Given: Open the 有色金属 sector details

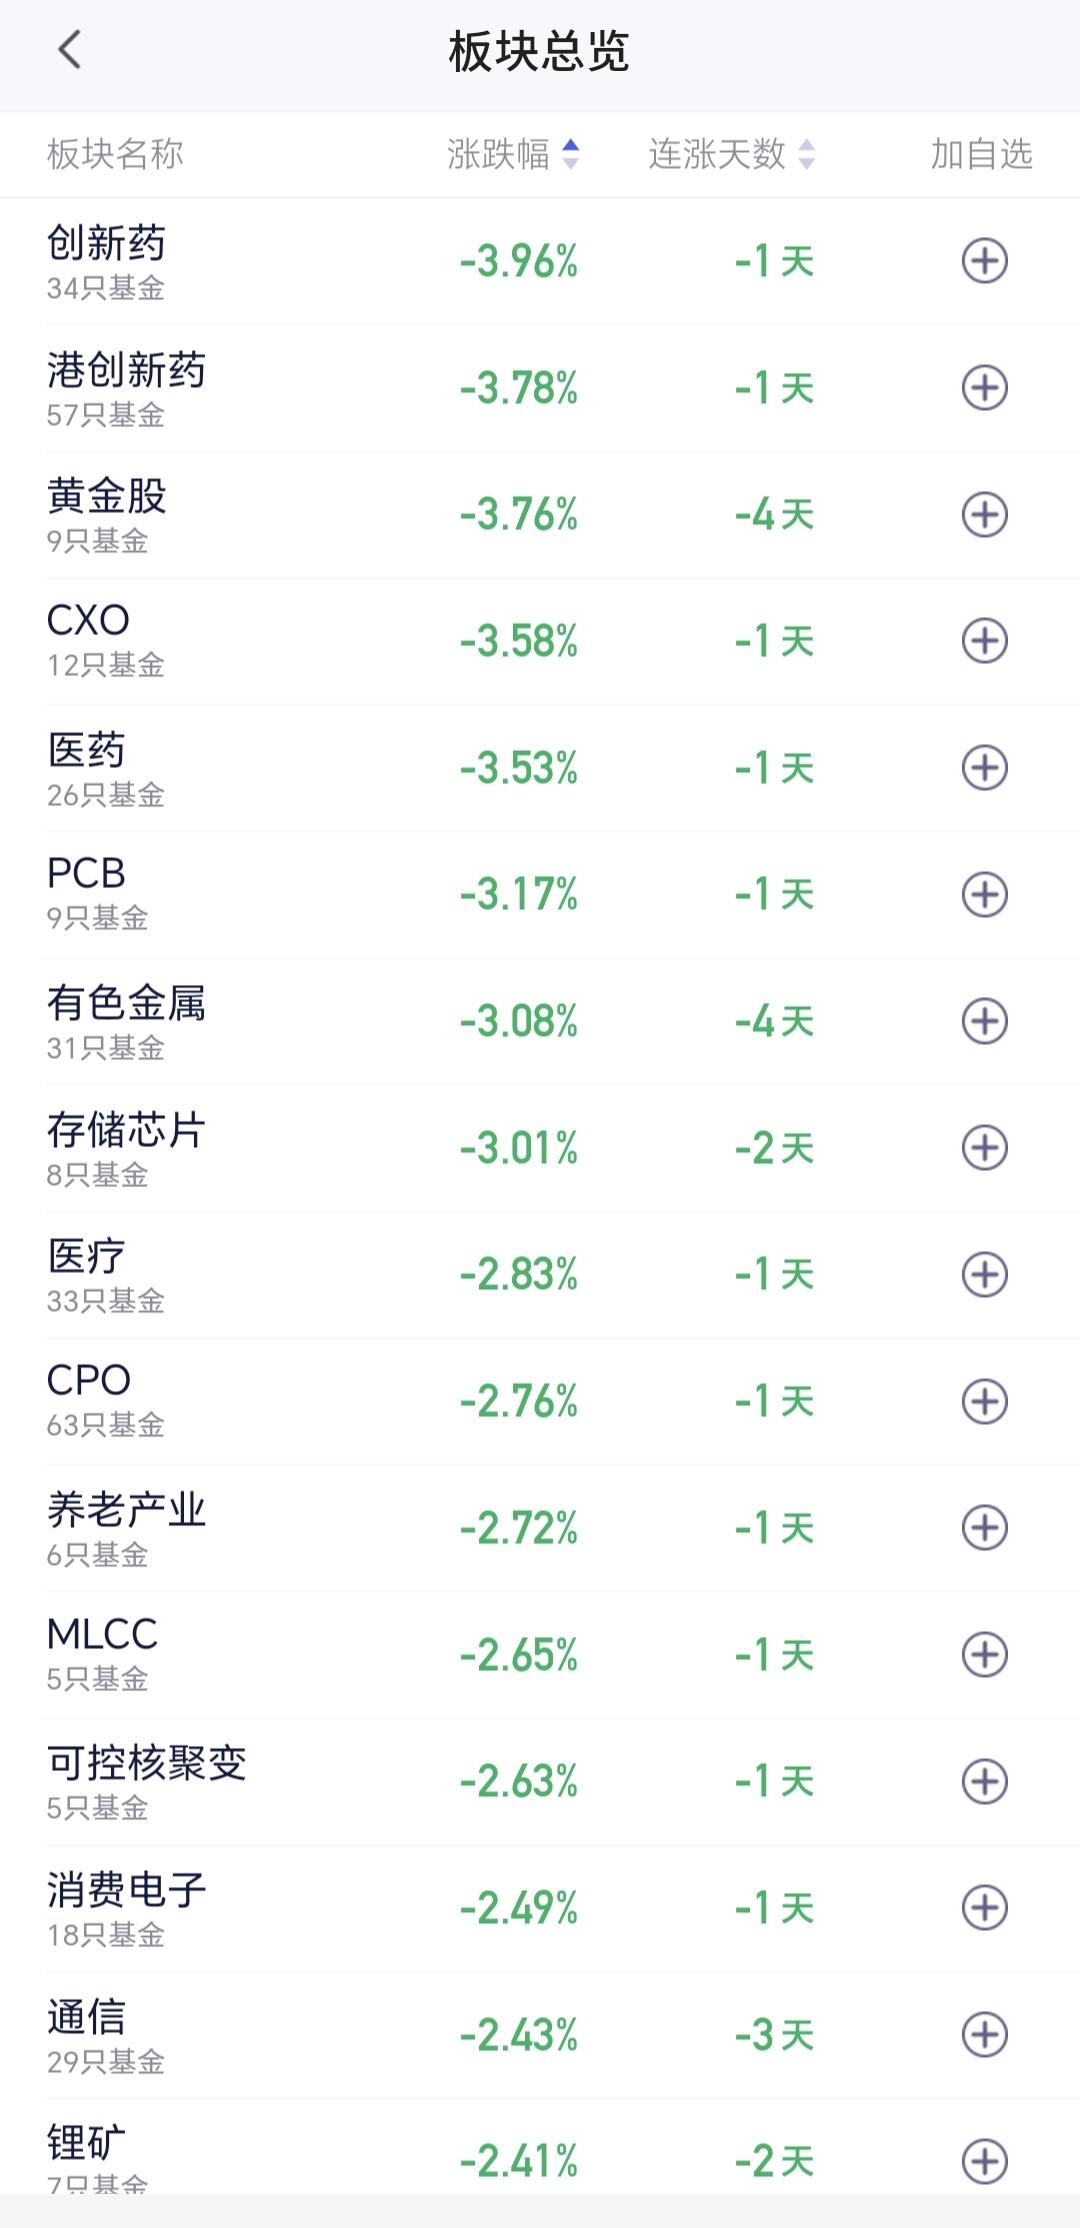Looking at the screenshot, I should pos(540,1021).
